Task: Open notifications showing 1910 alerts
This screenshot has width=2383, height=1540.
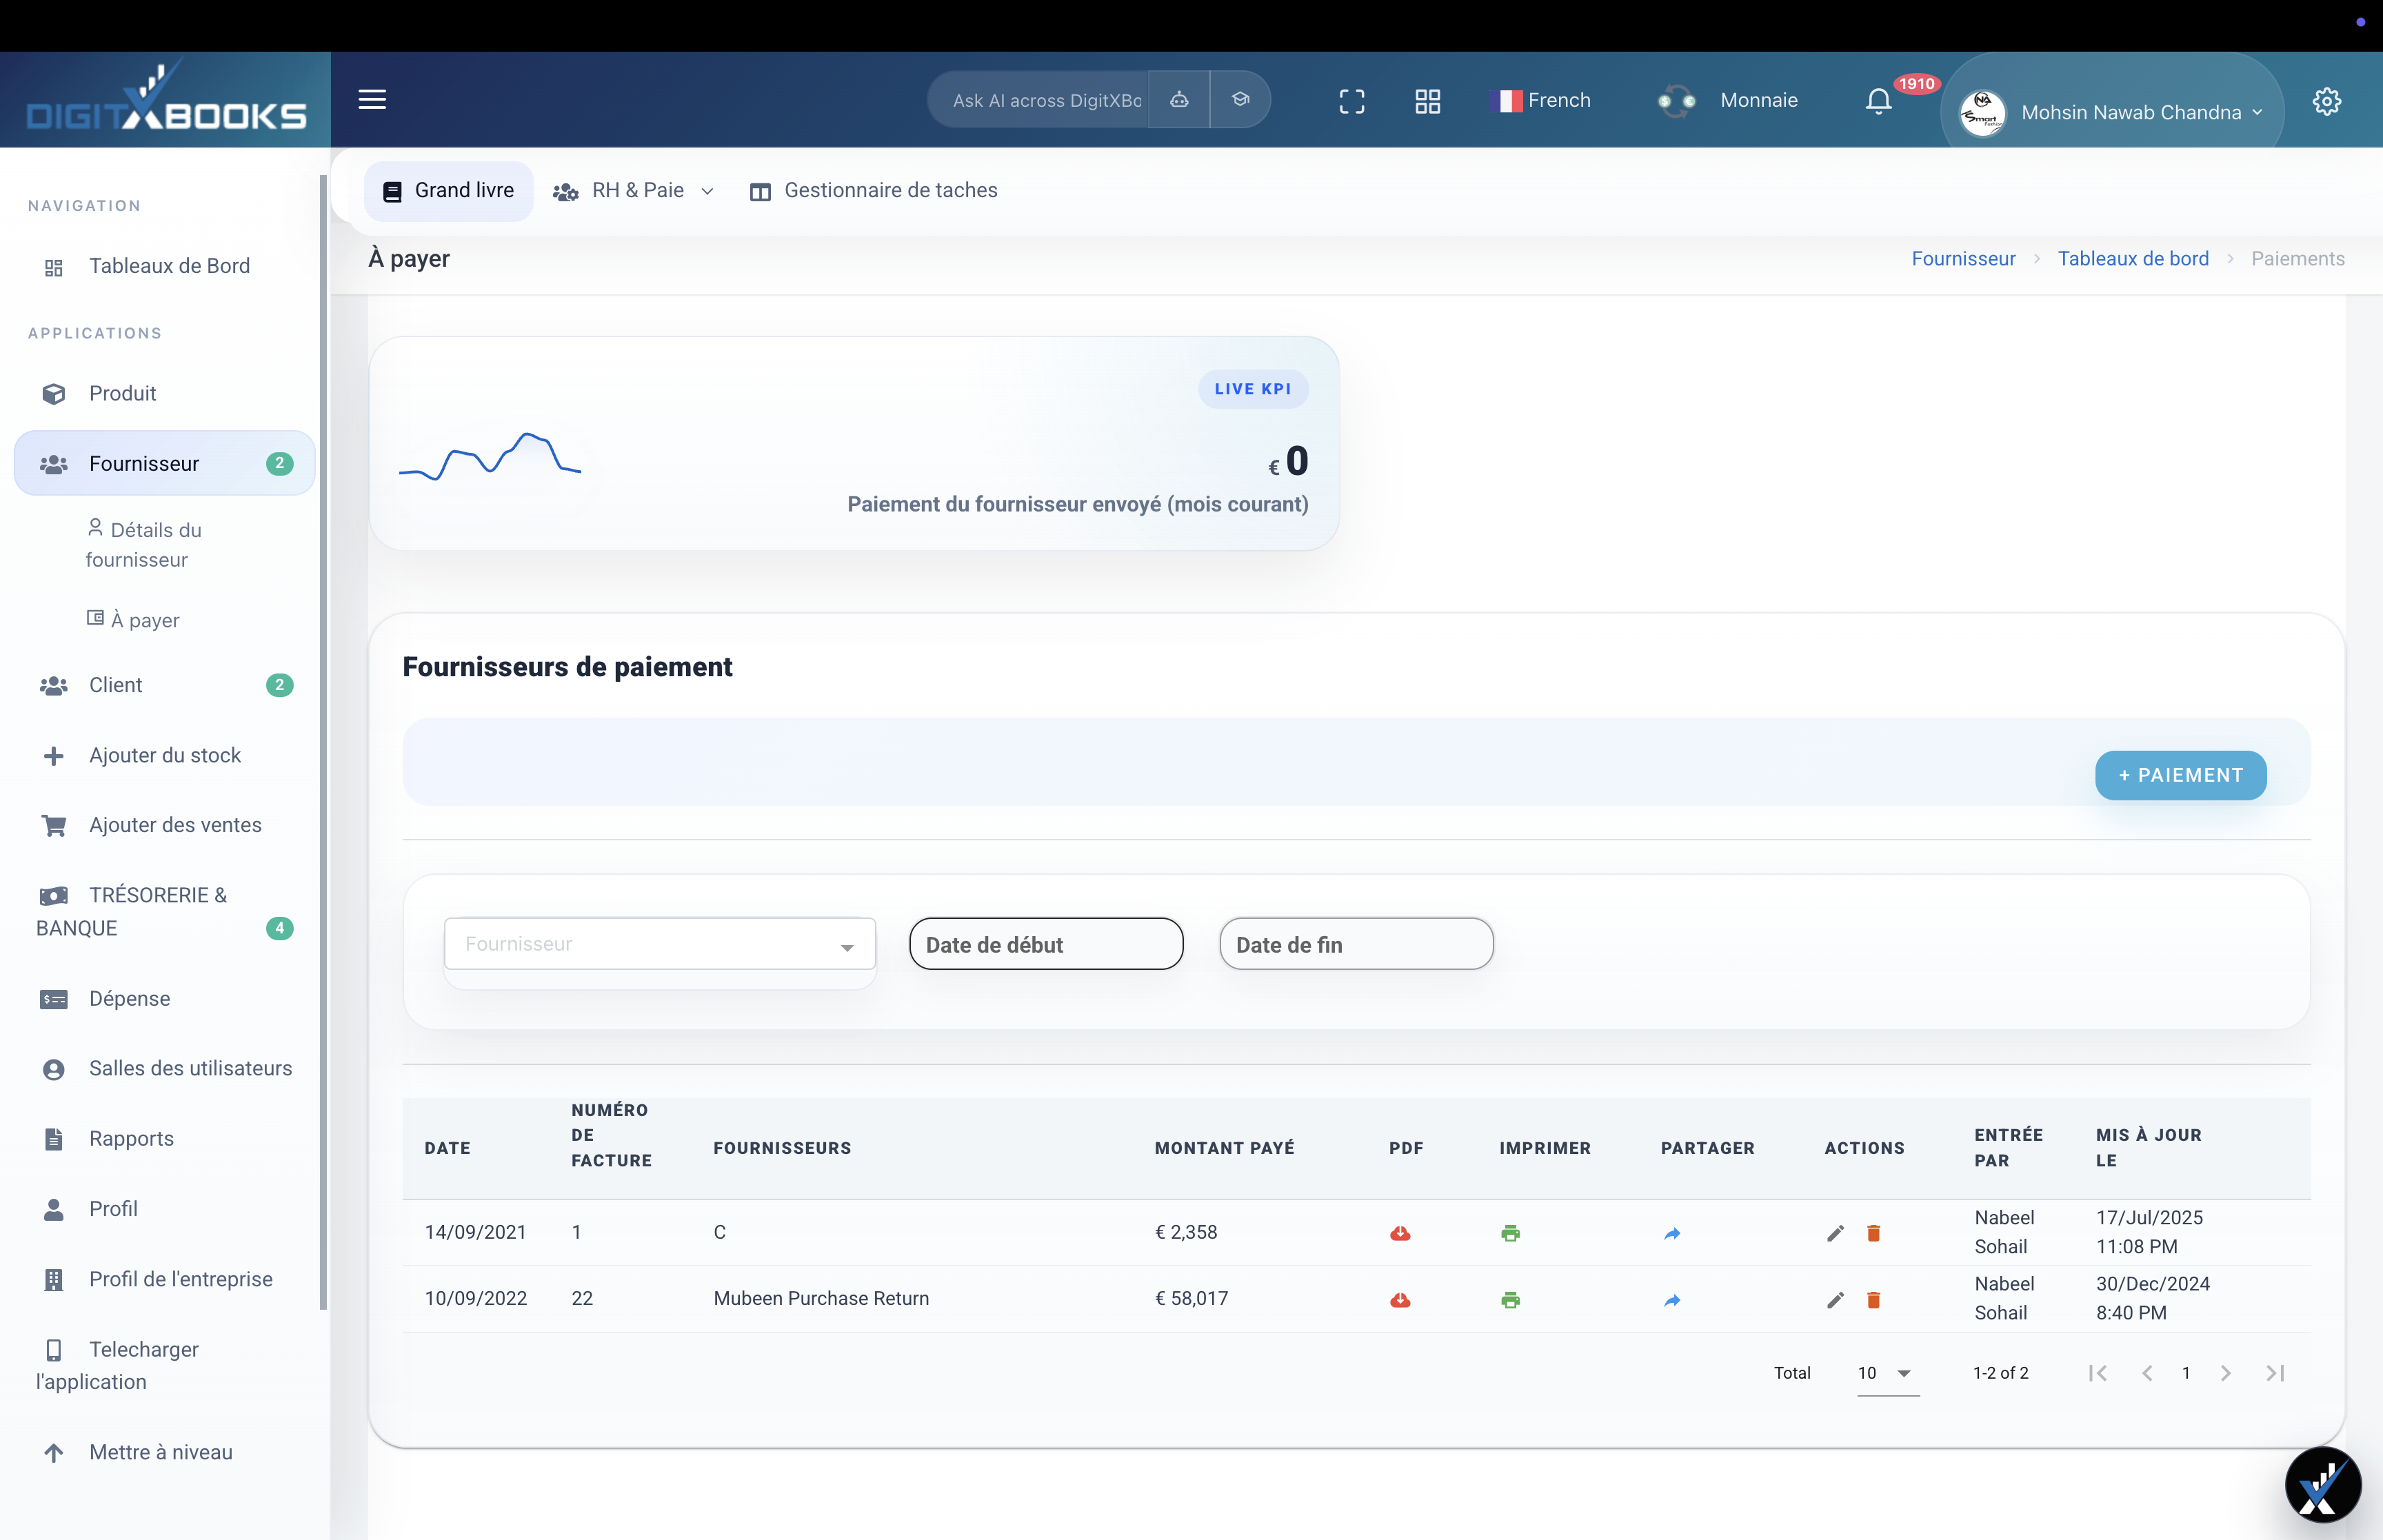Action: pyautogui.click(x=1878, y=100)
